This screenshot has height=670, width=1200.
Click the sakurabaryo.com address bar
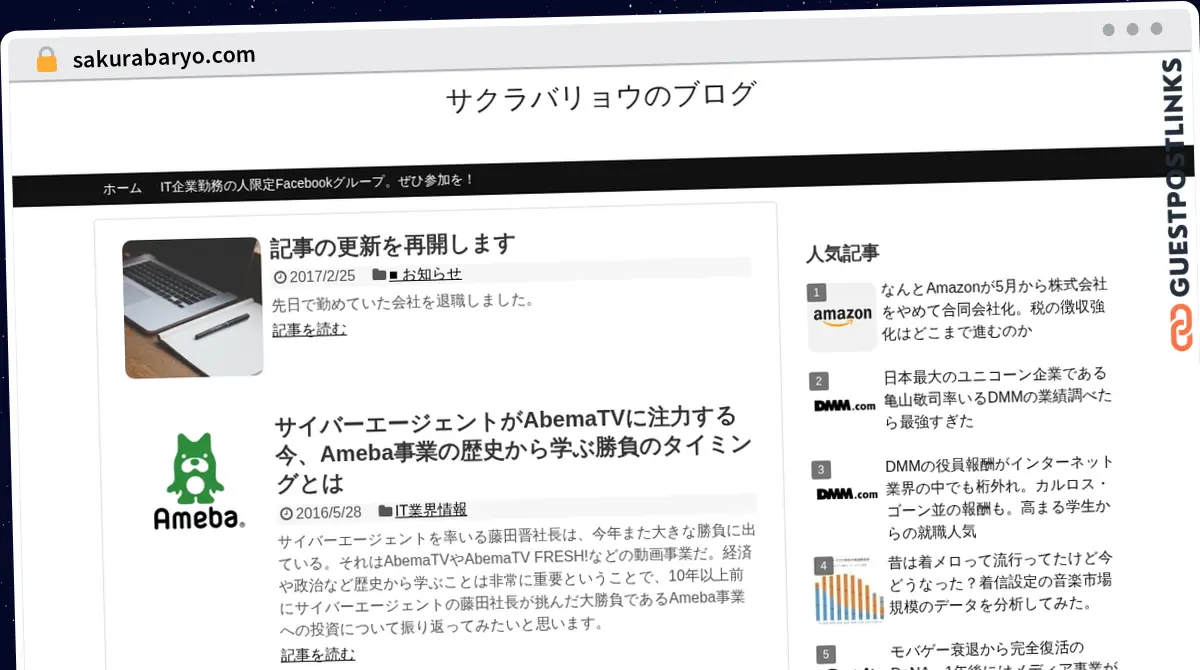pos(164,58)
